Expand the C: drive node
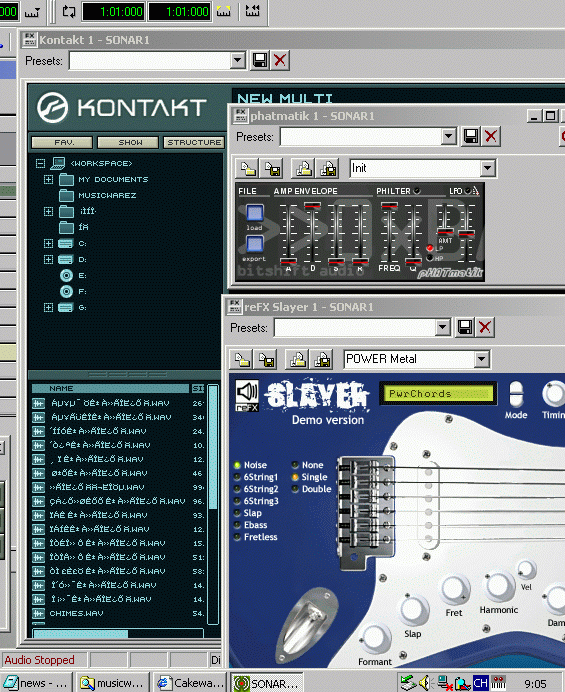The width and height of the screenshot is (565, 692). (x=49, y=244)
